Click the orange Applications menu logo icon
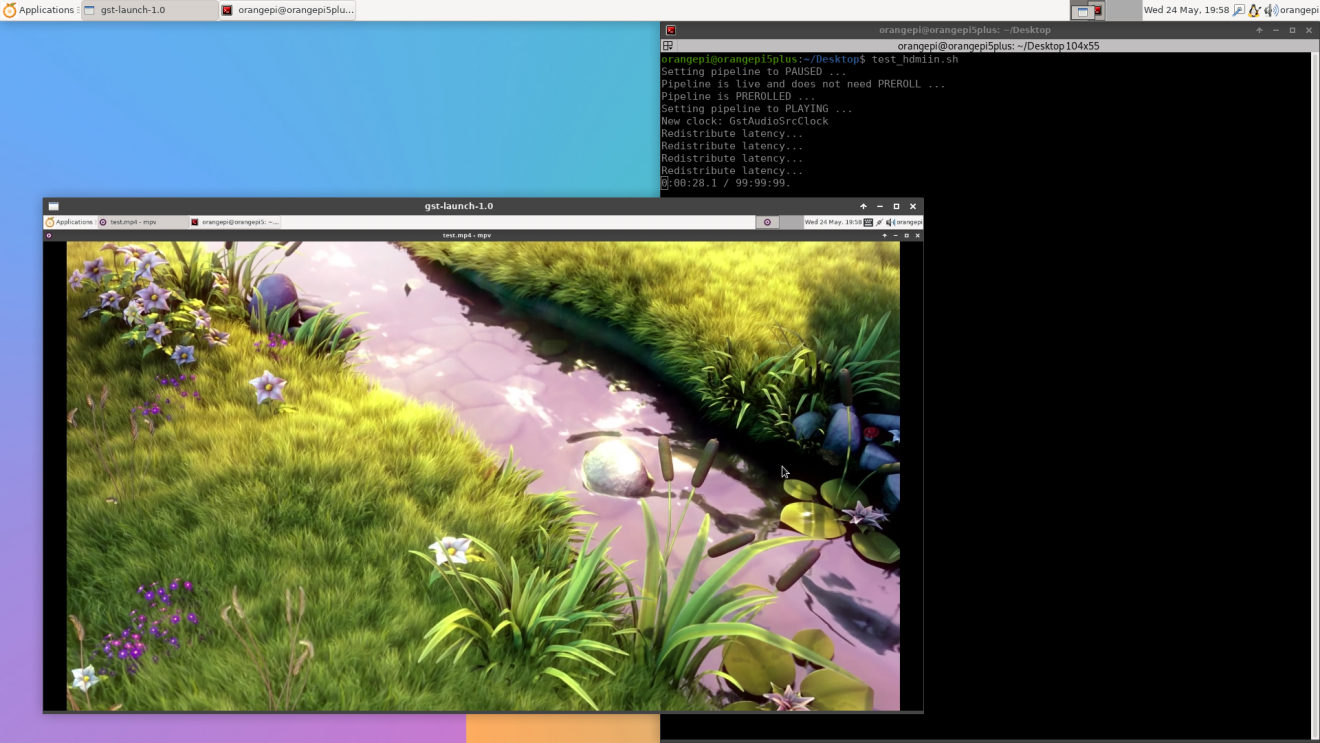Viewport: 1320px width, 743px height. 10,10
